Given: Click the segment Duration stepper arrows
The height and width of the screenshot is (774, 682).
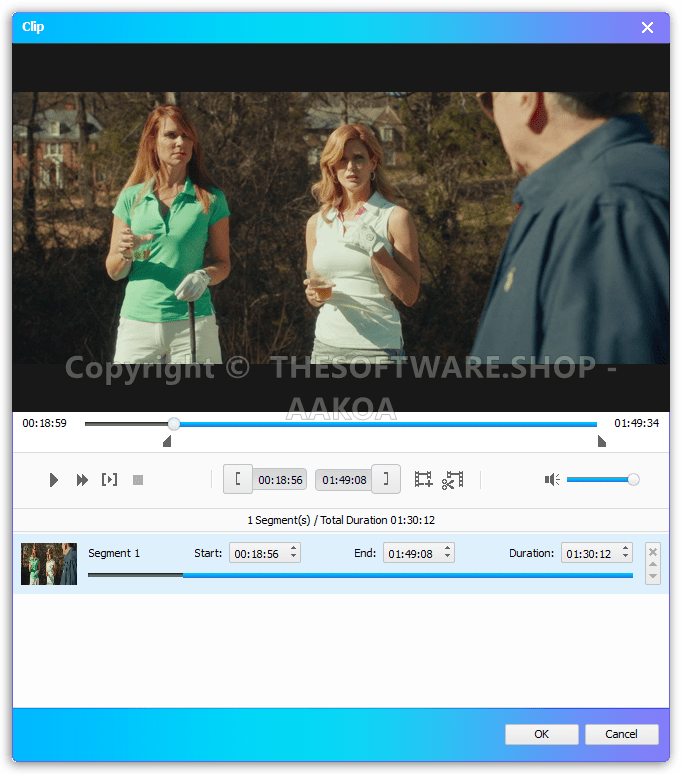Looking at the screenshot, I should 625,553.
